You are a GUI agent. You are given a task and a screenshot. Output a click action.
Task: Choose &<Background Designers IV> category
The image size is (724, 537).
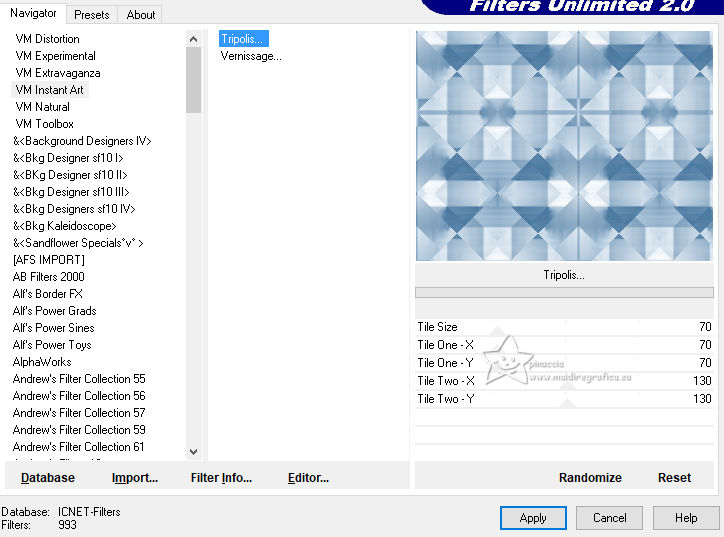[82, 141]
